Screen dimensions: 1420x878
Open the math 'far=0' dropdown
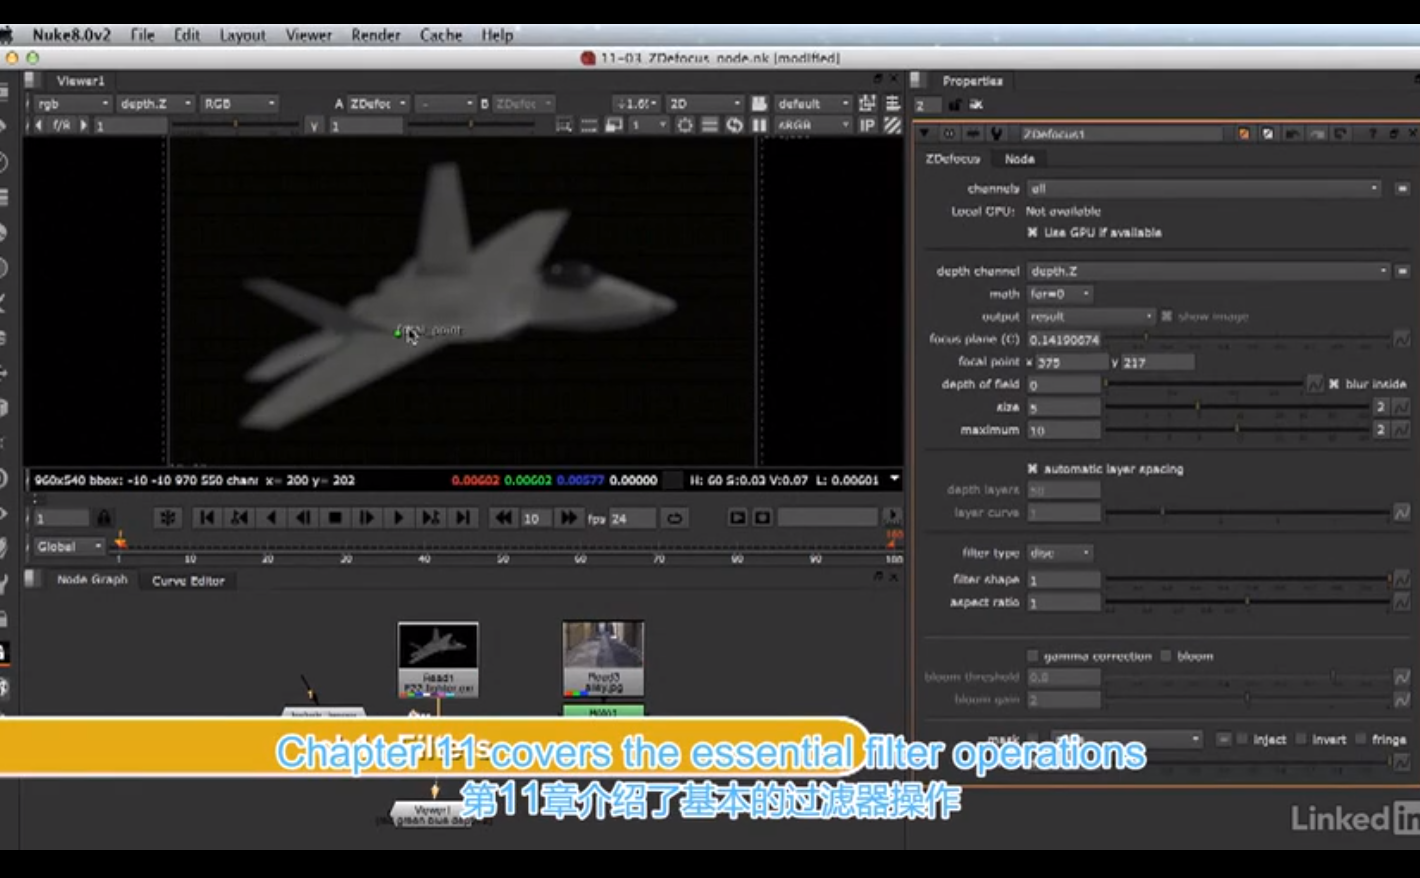[x=1060, y=294]
